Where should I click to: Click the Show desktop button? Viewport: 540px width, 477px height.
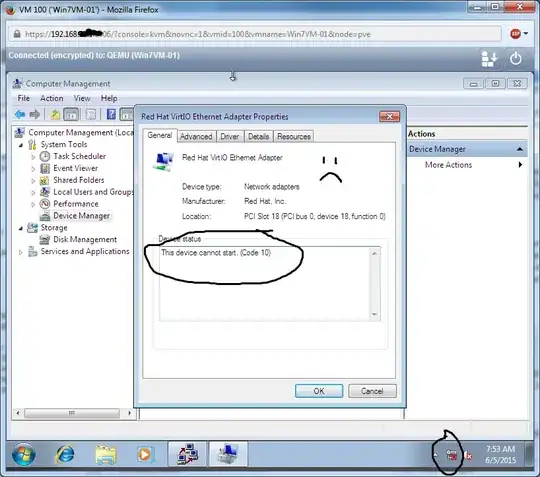[530, 454]
